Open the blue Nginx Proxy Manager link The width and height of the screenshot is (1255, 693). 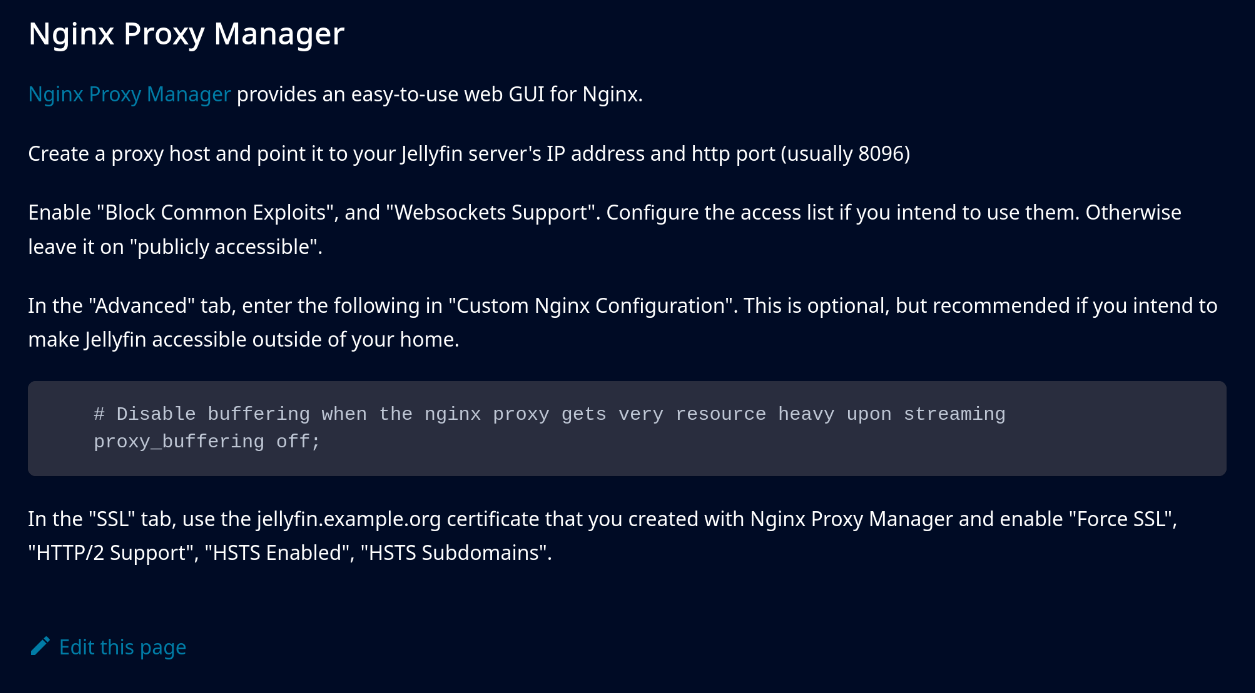click(x=129, y=95)
